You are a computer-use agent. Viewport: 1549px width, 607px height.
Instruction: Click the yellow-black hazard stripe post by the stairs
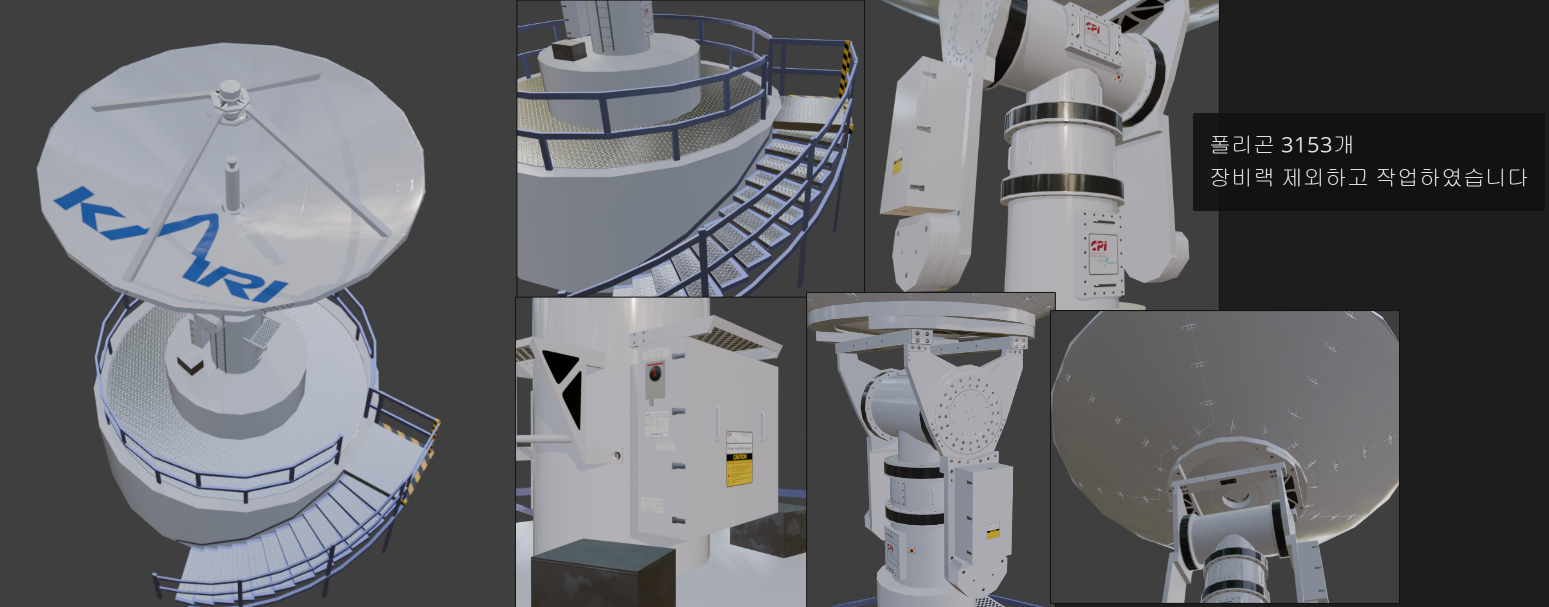pyautogui.click(x=846, y=70)
